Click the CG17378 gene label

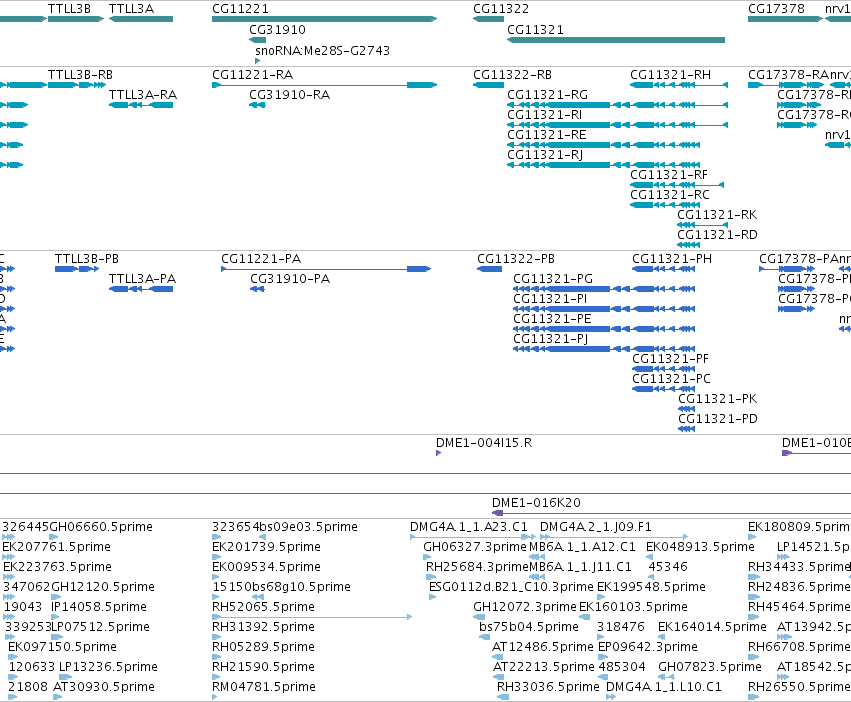click(776, 9)
